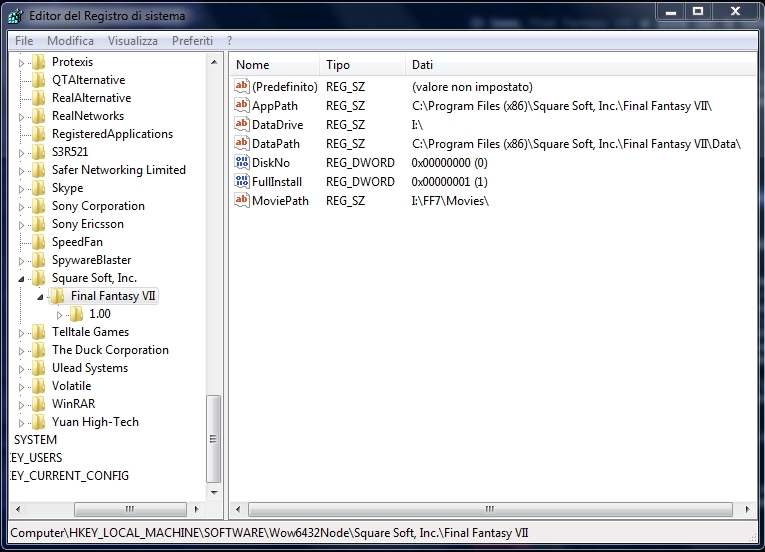Viewport: 765px width, 552px height.
Task: Click the Telltale Games folder icon
Action: [38, 332]
